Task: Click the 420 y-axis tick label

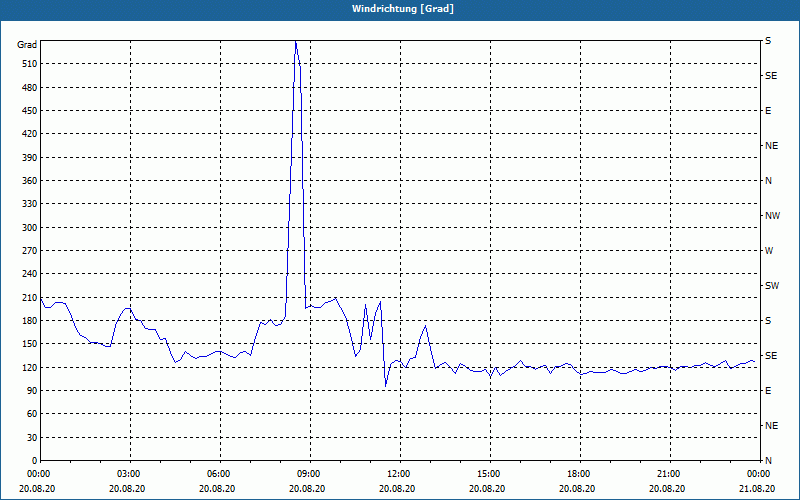Action: tap(31, 134)
